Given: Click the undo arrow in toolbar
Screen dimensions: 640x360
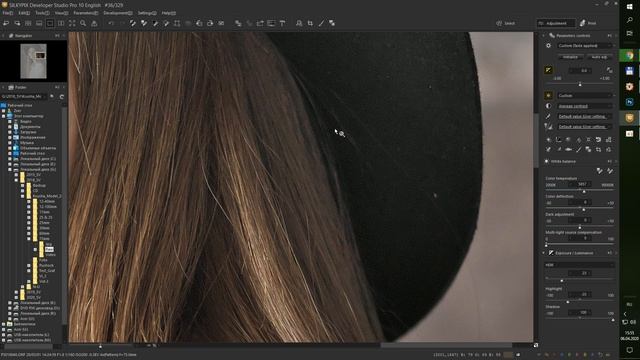Looking at the screenshot, I should point(111,23).
